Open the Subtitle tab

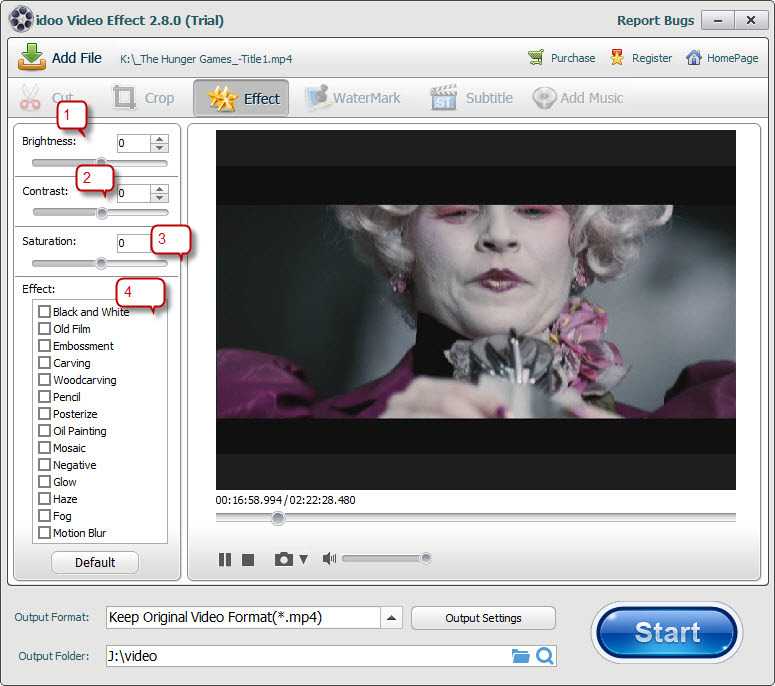(x=471, y=98)
